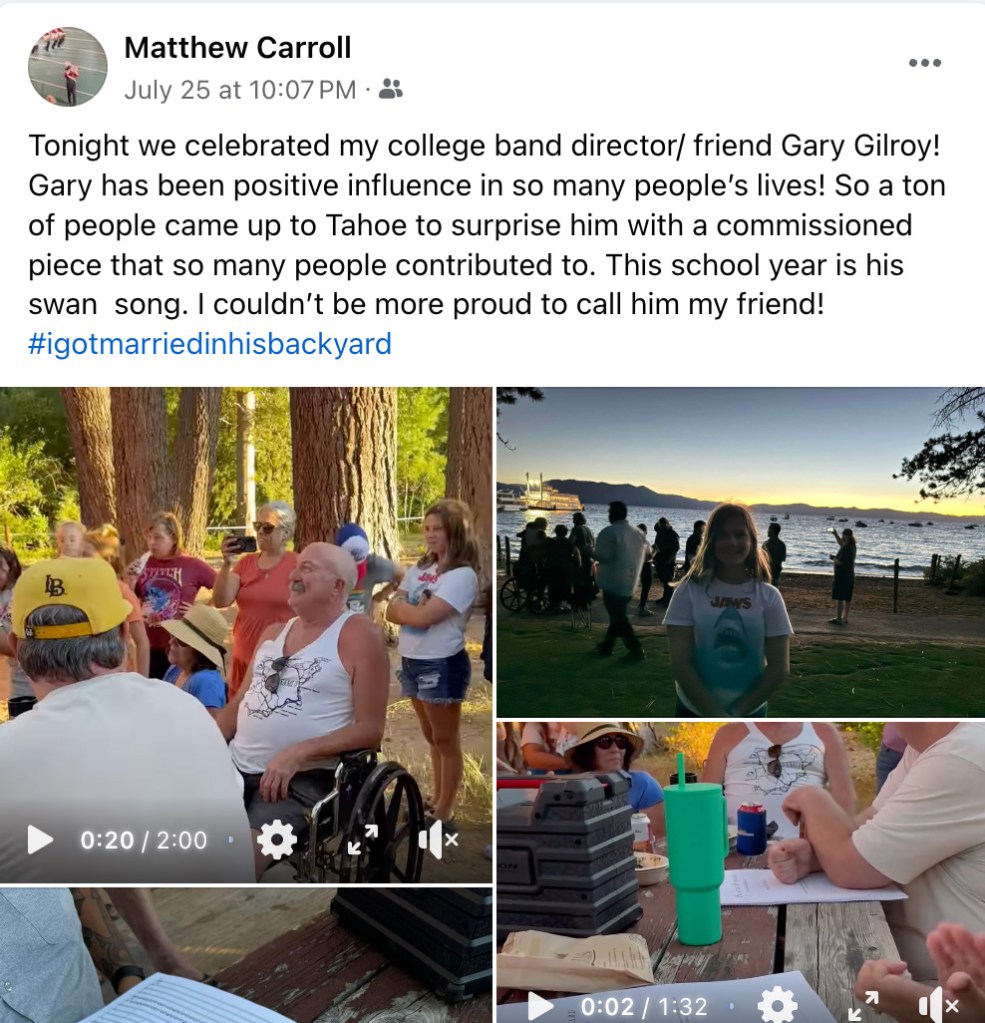Open the #igotmarriedinhisbackyard hashtag
985x1023 pixels.
[209, 344]
